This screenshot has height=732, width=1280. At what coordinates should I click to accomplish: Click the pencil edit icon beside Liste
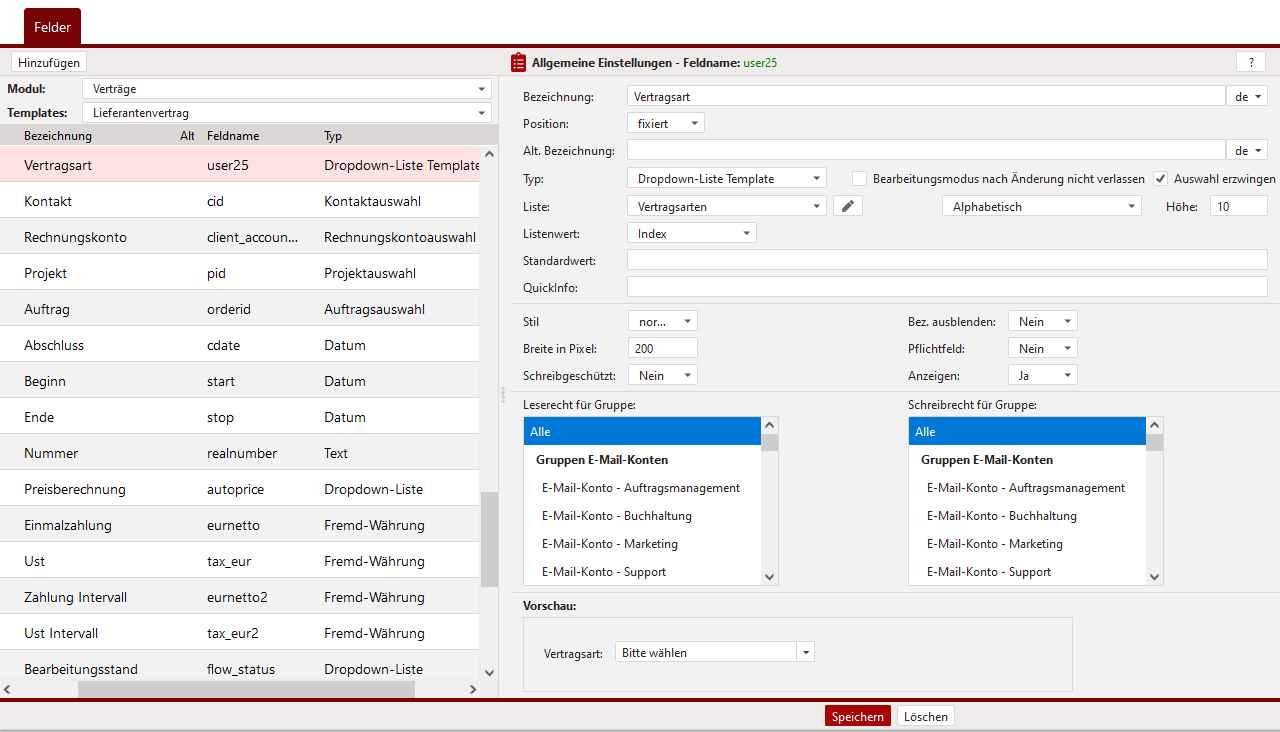click(x=848, y=206)
